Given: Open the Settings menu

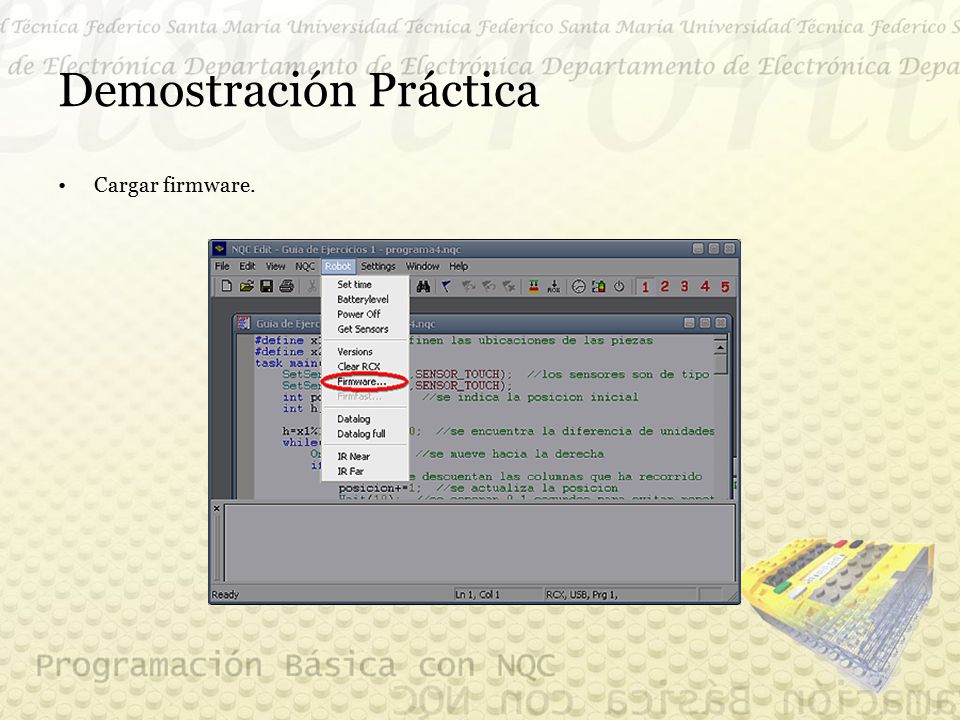Looking at the screenshot, I should 378,266.
